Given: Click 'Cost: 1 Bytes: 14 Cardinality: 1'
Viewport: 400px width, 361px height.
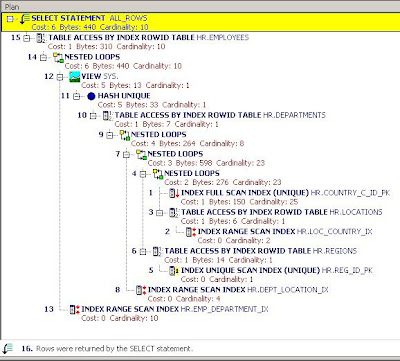Looking at the screenshot, I should coord(218,260).
